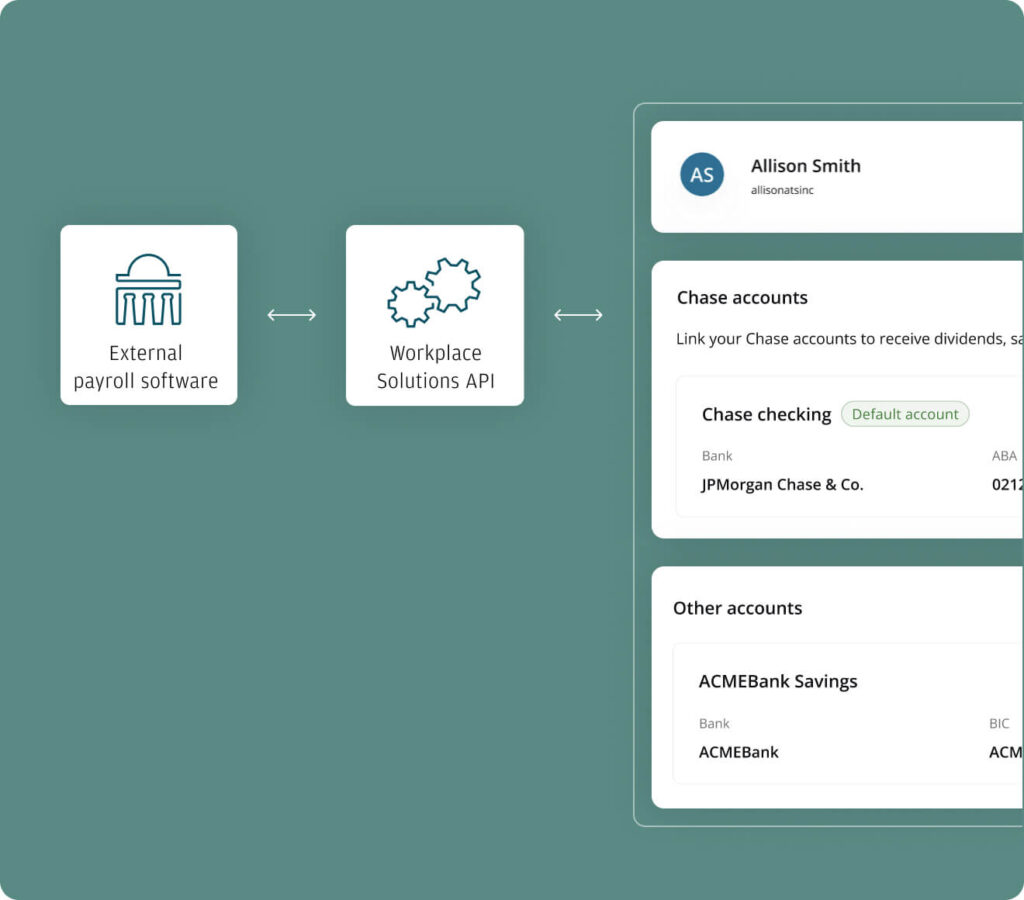The image size is (1024, 900).
Task: Click the double arrow between payroll and API cards
Action: pyautogui.click(x=292, y=315)
